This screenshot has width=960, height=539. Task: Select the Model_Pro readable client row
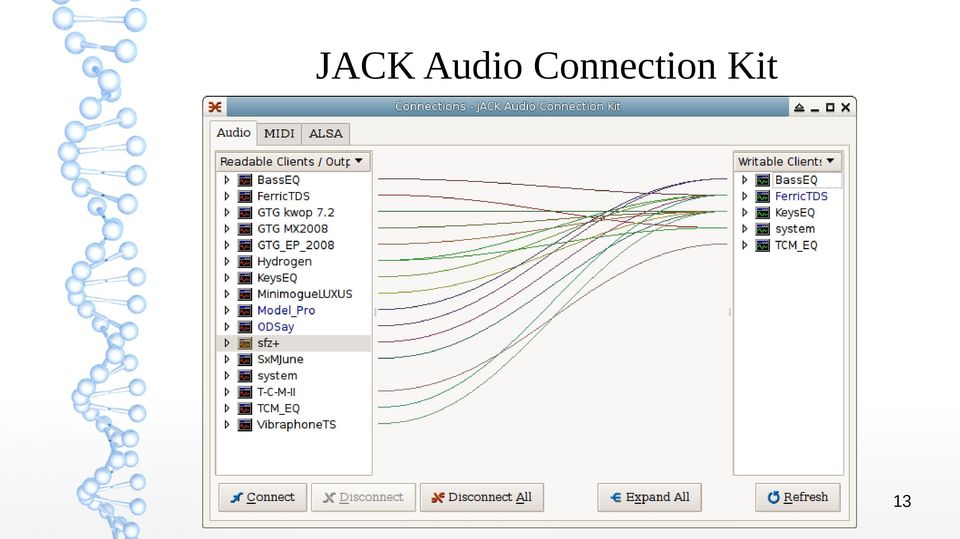tap(293, 311)
